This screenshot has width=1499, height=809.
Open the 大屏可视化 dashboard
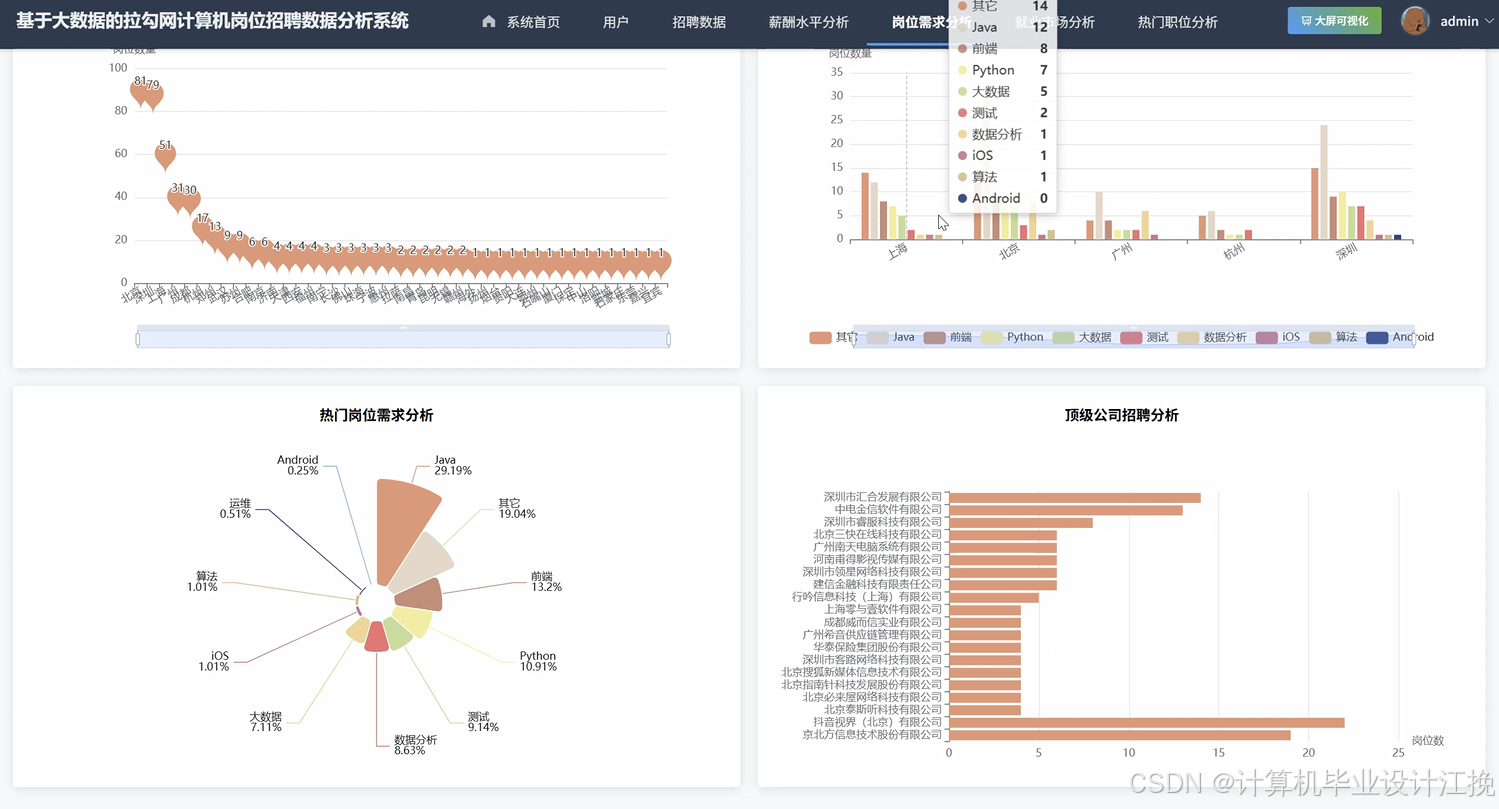(1334, 20)
